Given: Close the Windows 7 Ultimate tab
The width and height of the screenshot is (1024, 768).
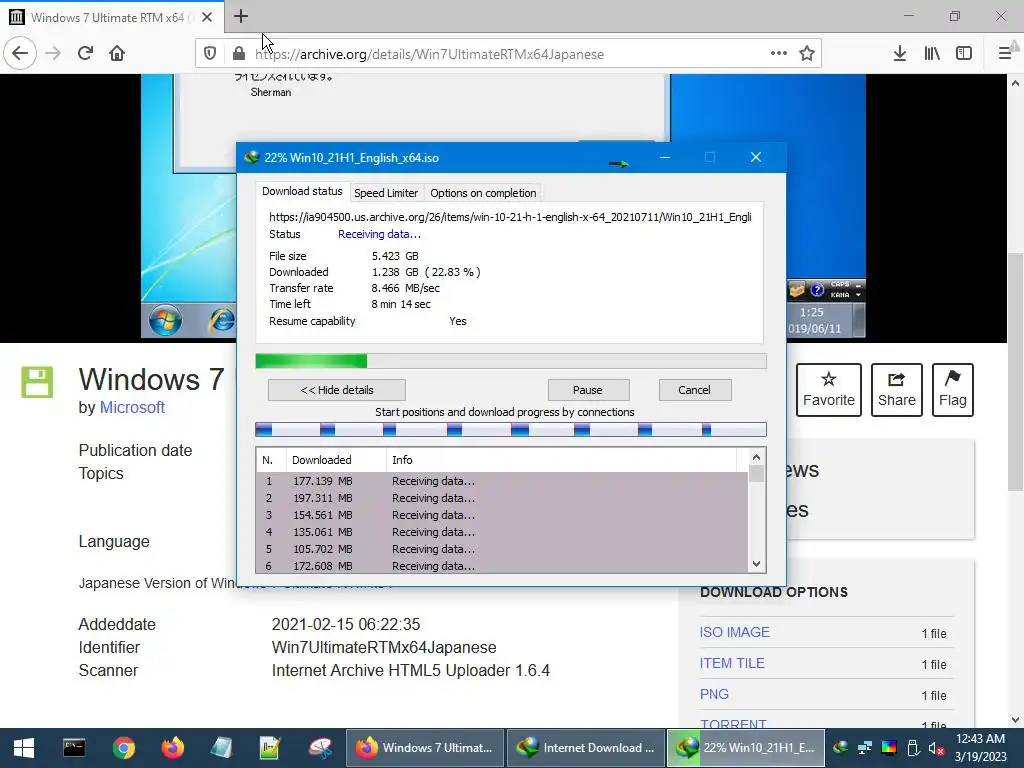Looking at the screenshot, I should 207,18.
